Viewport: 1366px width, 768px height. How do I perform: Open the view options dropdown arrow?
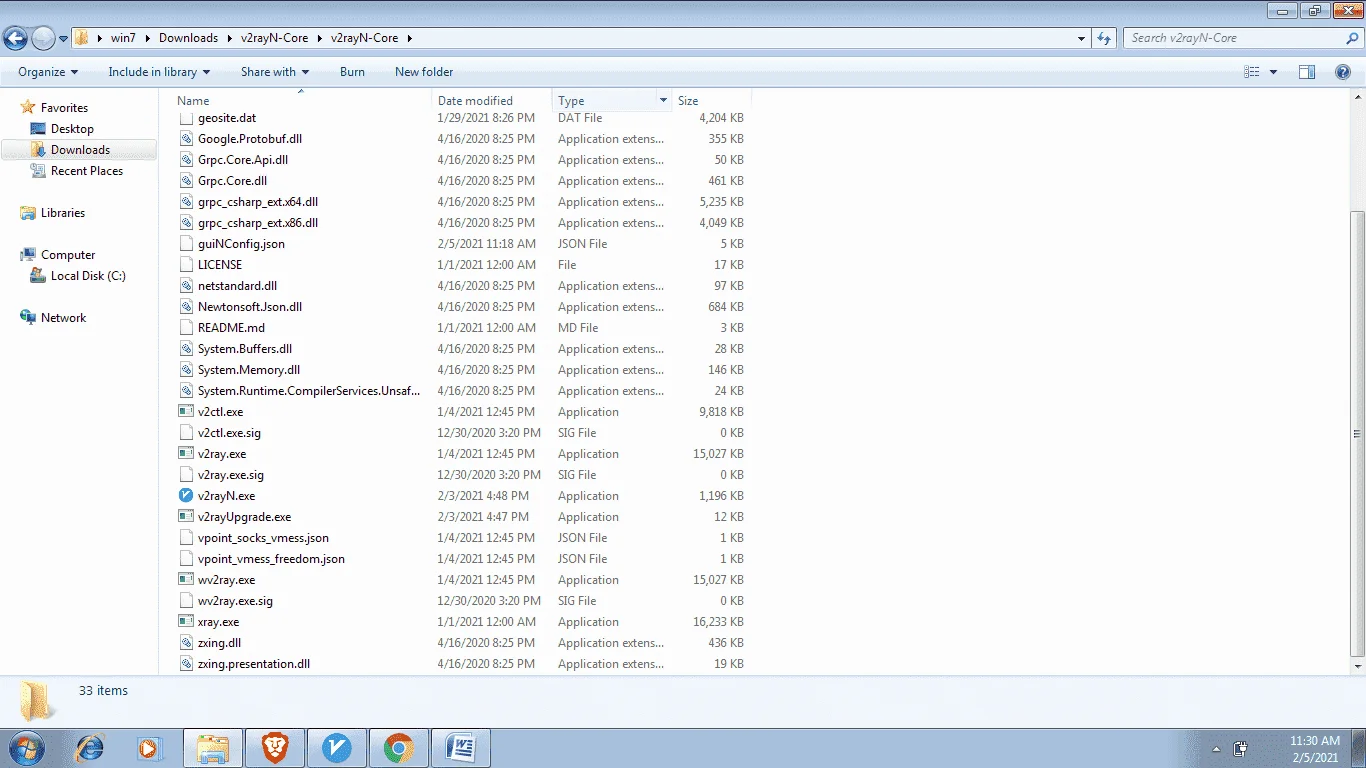click(x=1273, y=72)
